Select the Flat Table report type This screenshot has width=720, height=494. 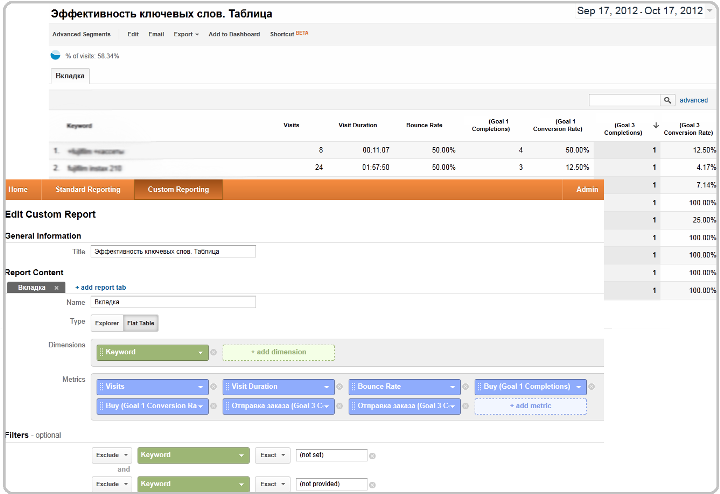pyautogui.click(x=141, y=323)
